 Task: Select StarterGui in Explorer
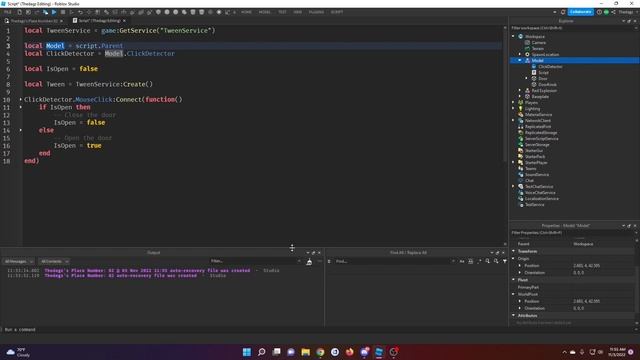coord(534,151)
